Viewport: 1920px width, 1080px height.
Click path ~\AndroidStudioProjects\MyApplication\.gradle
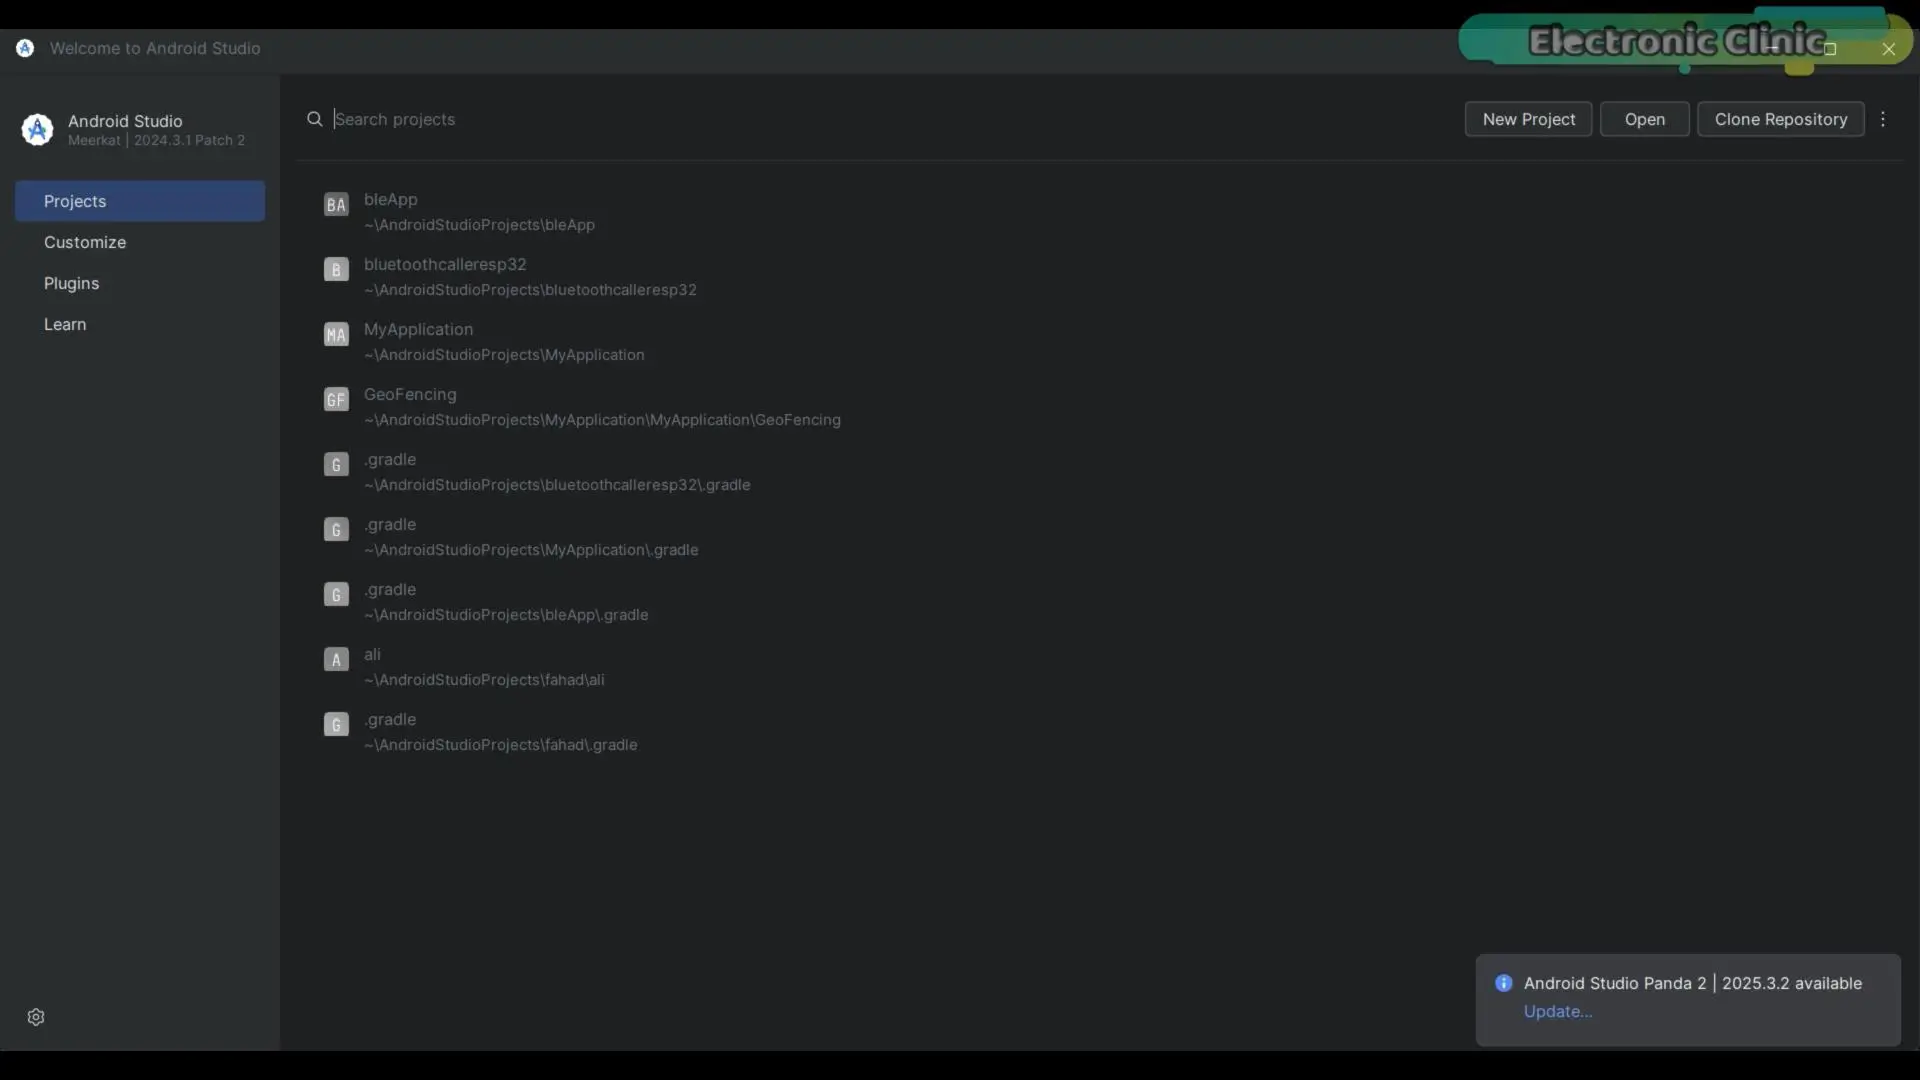(x=531, y=550)
